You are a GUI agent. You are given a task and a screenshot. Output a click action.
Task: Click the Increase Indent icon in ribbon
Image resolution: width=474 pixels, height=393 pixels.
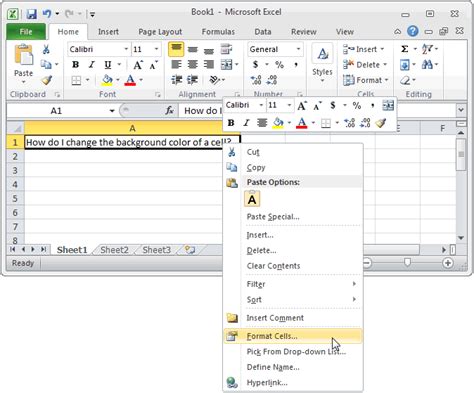pos(192,80)
